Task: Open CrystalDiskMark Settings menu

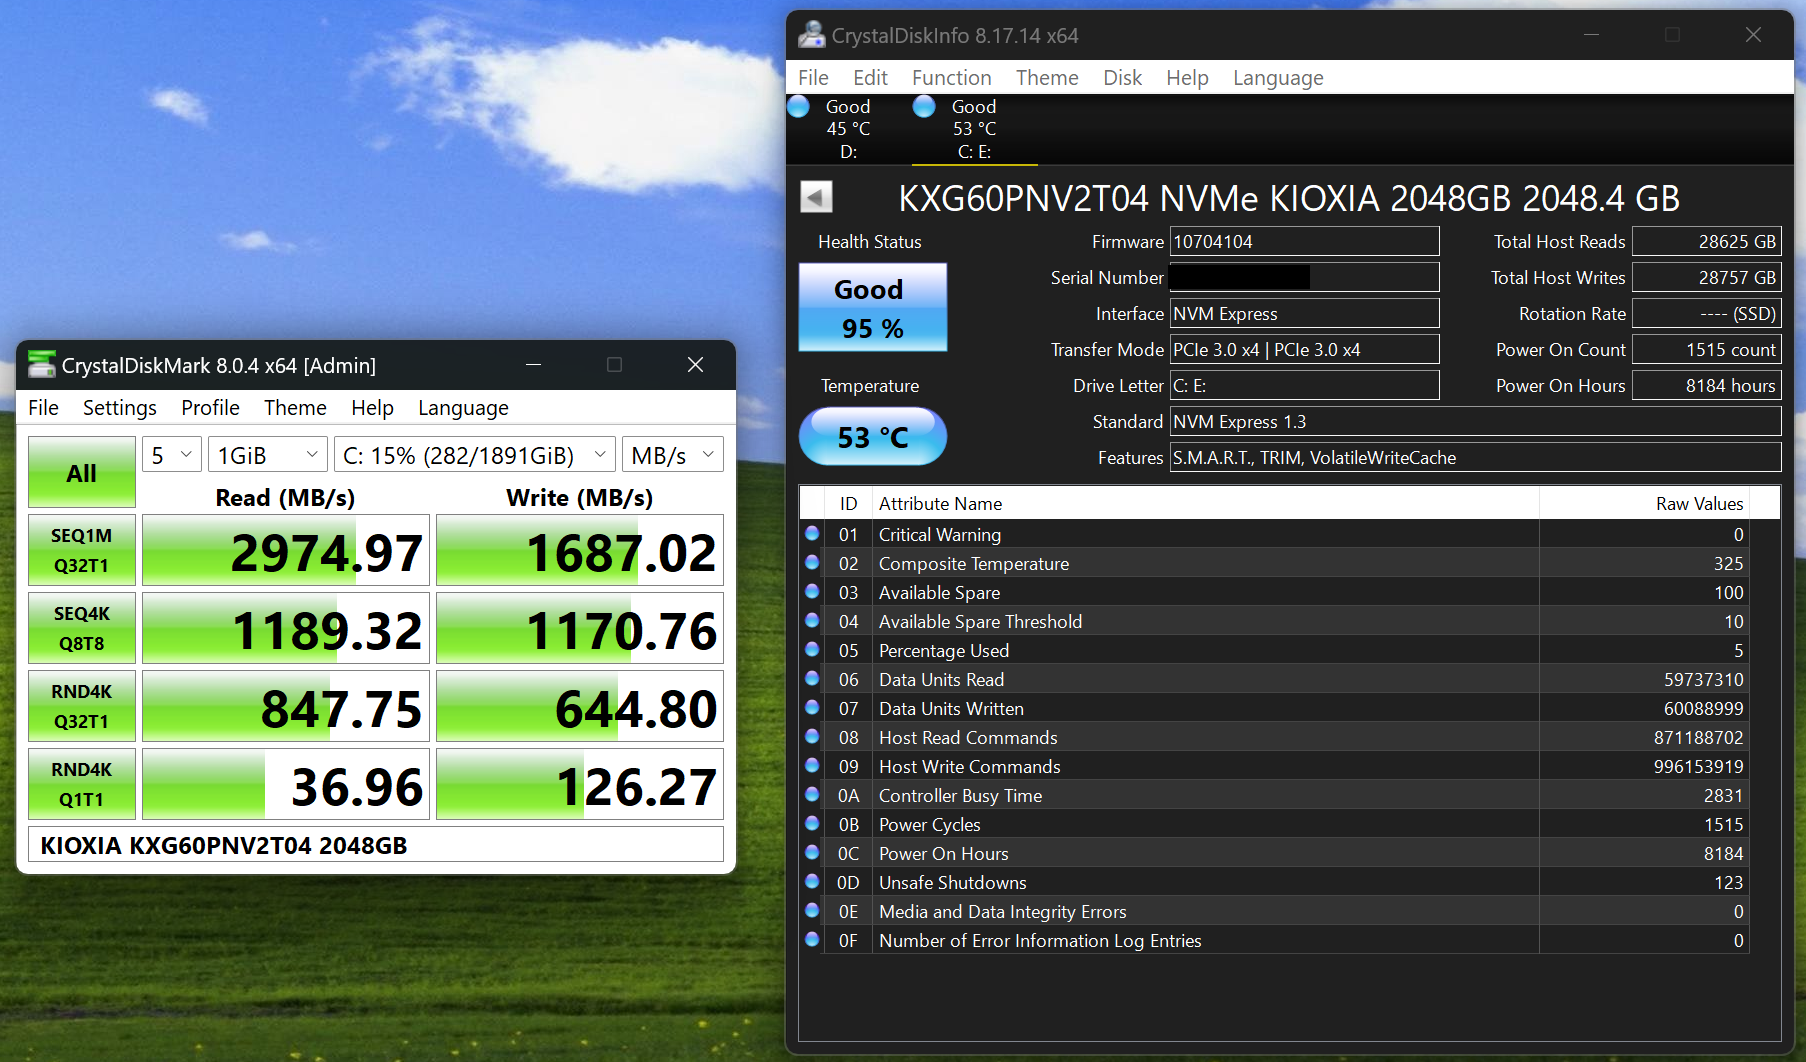Action: click(x=120, y=408)
